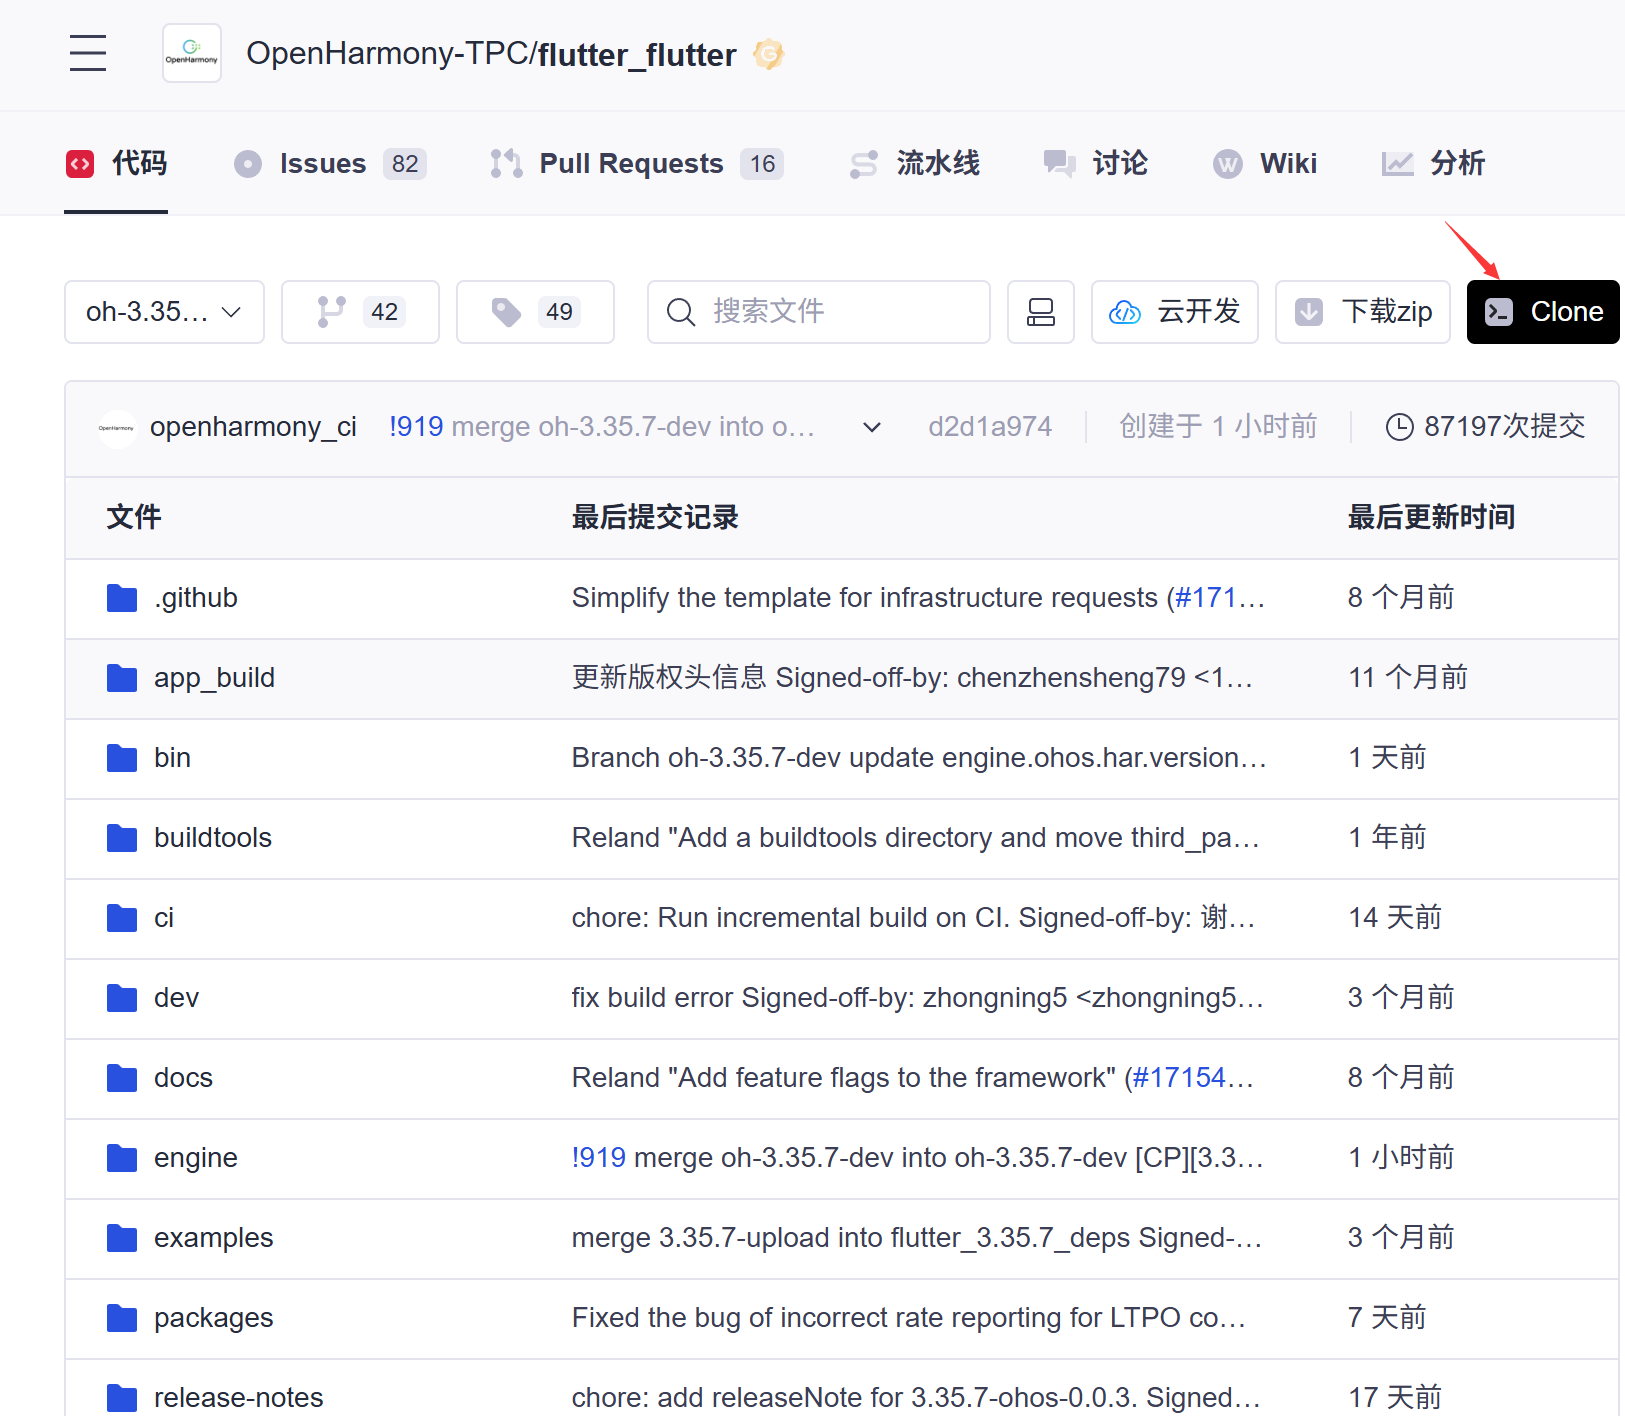Click the '1 年前' timestamp in buildtools row
This screenshot has height=1416, width=1625.
click(x=1386, y=838)
